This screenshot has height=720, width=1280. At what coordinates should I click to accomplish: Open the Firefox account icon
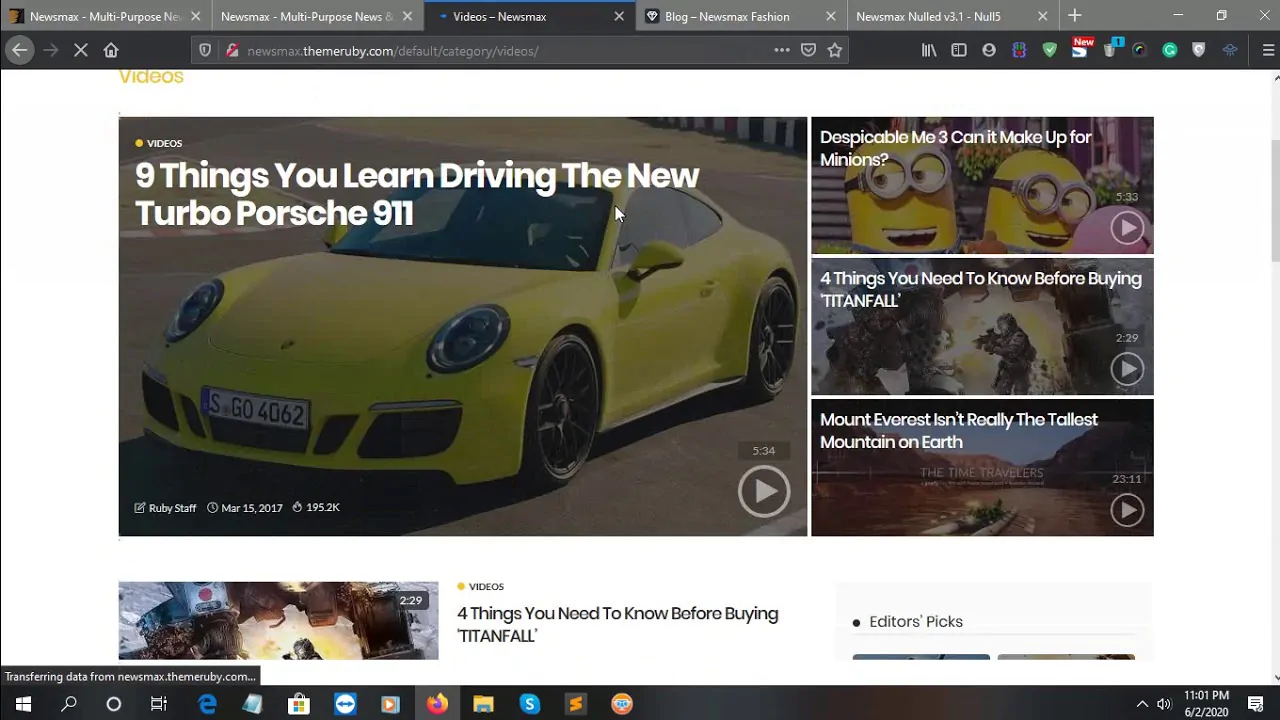(x=989, y=50)
